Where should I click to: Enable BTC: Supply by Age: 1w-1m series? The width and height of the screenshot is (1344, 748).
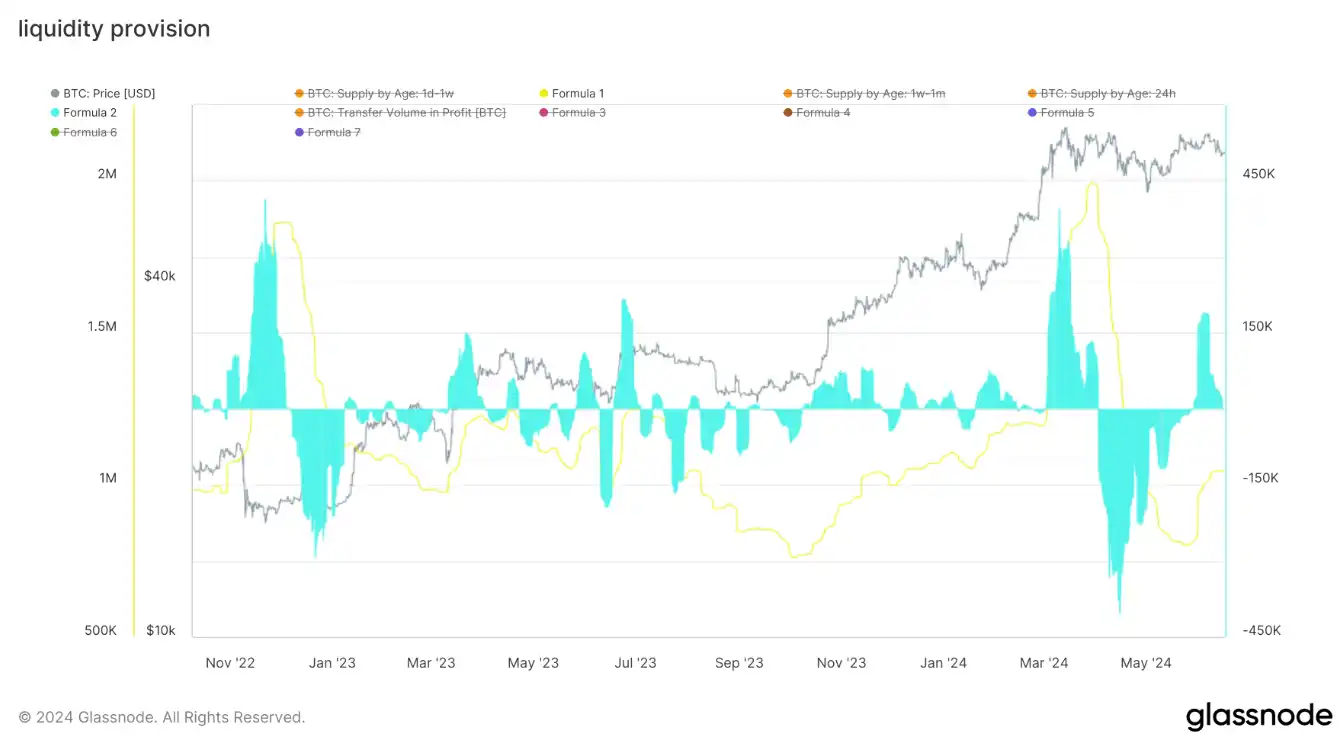[x=870, y=93]
